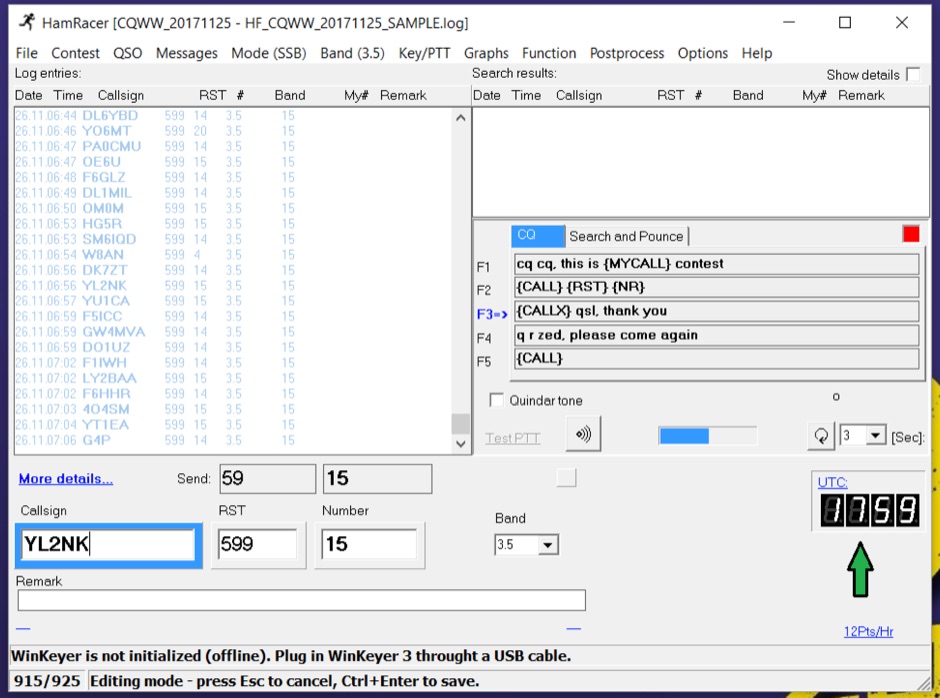
Task: Click the UTC digital clock display
Action: [x=868, y=512]
